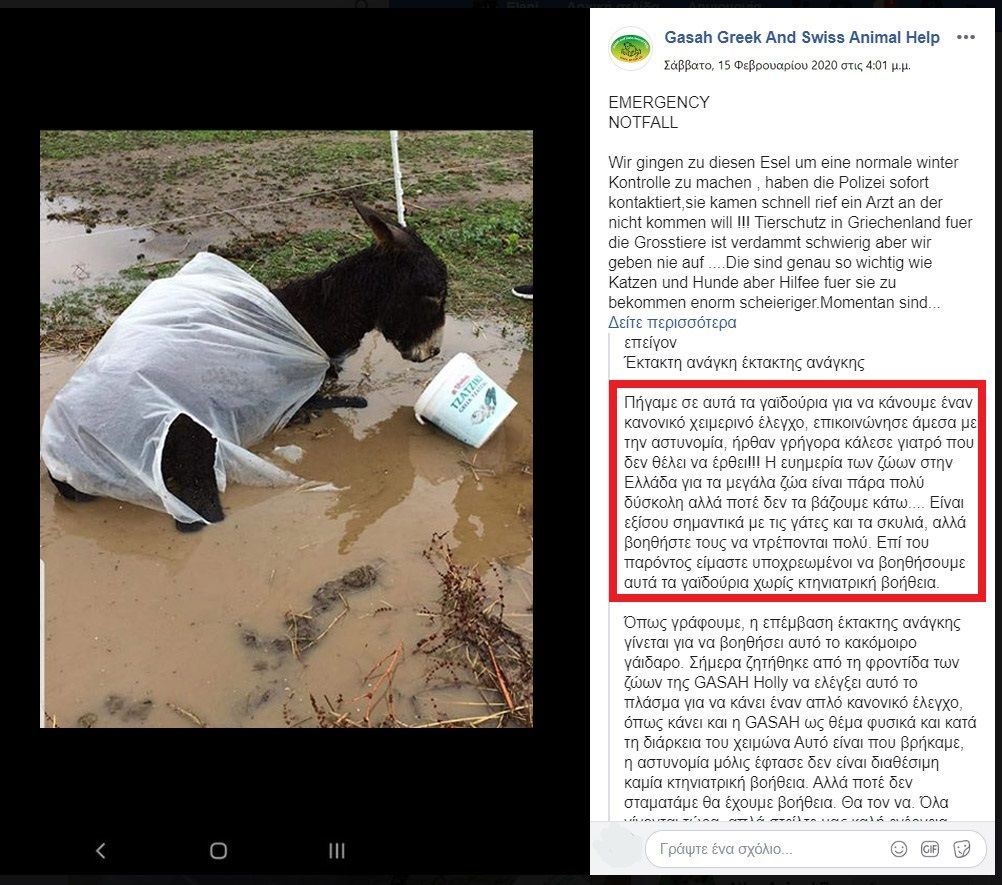Image resolution: width=1002 pixels, height=885 pixels.
Task: Tap the Android back arrow
Action: click(100, 850)
